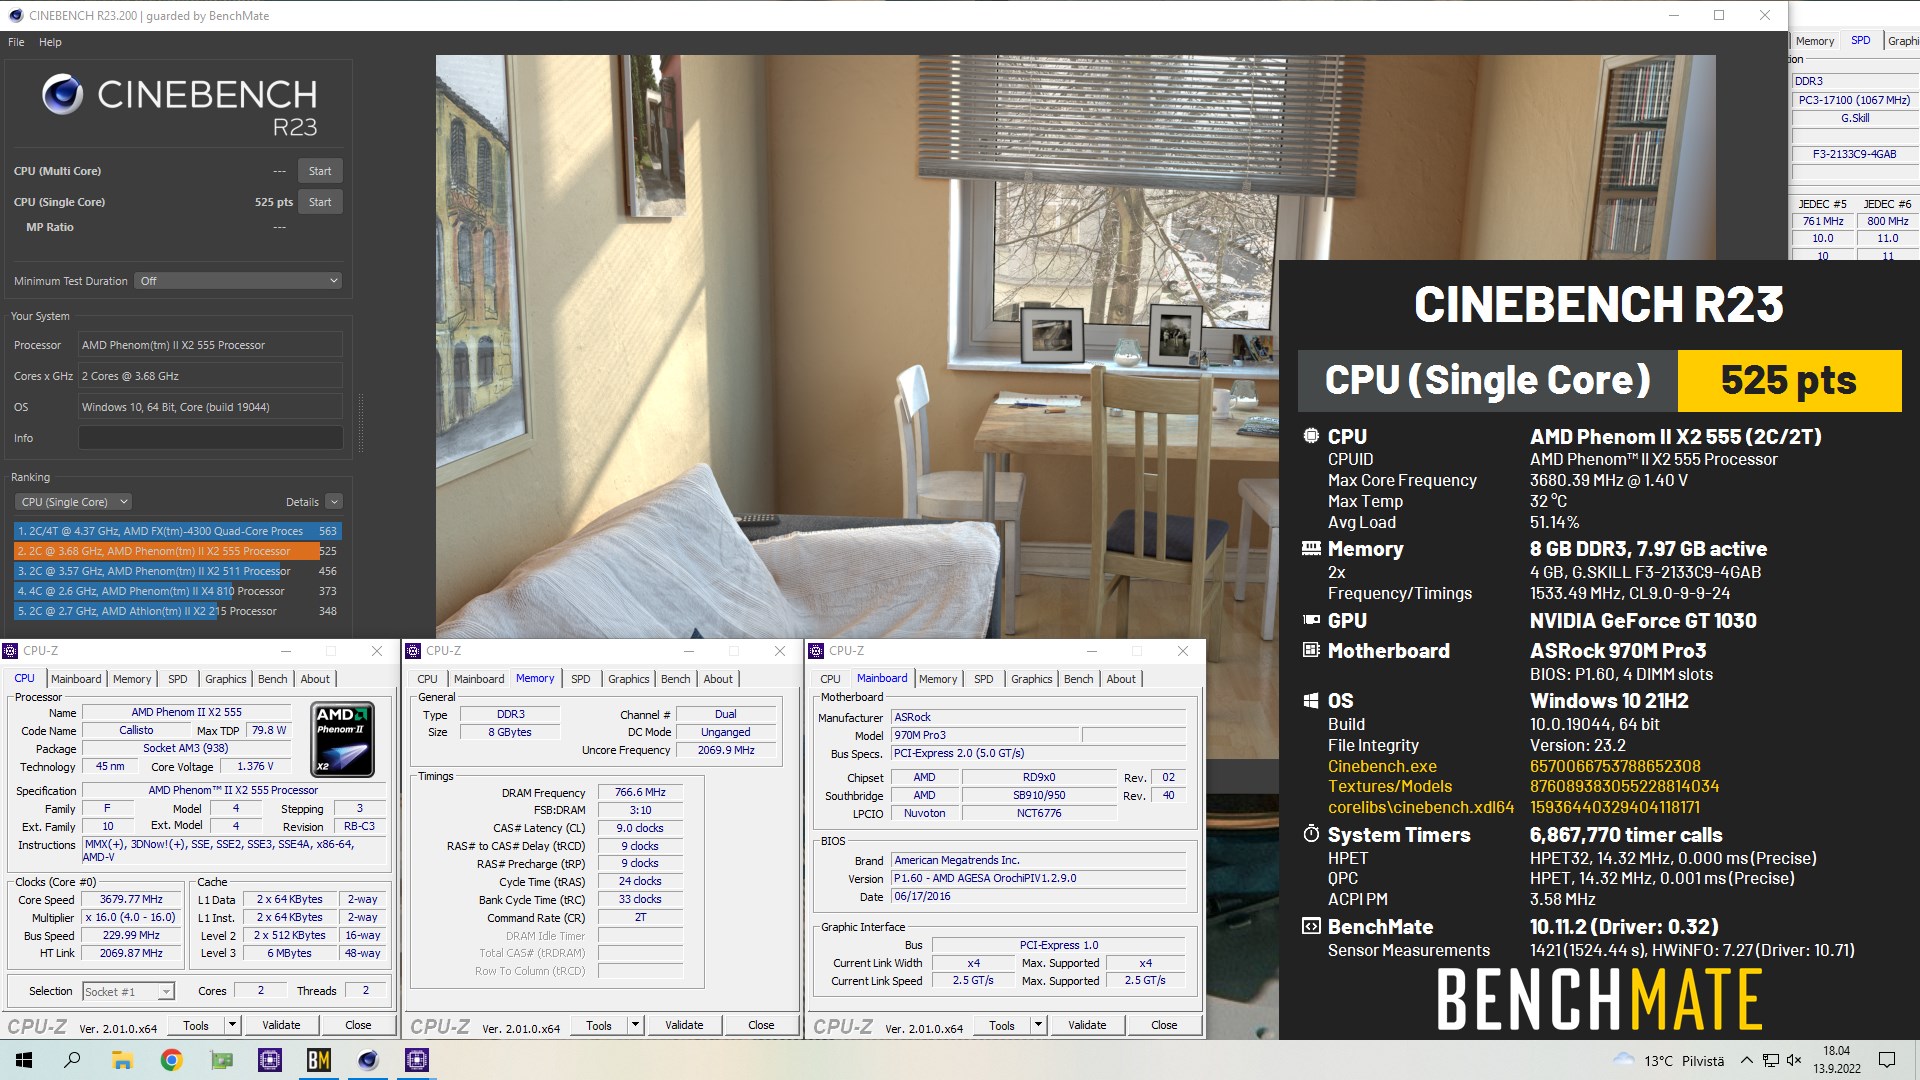Open the notification center icon
The image size is (1920, 1080).
pyautogui.click(x=1887, y=1060)
